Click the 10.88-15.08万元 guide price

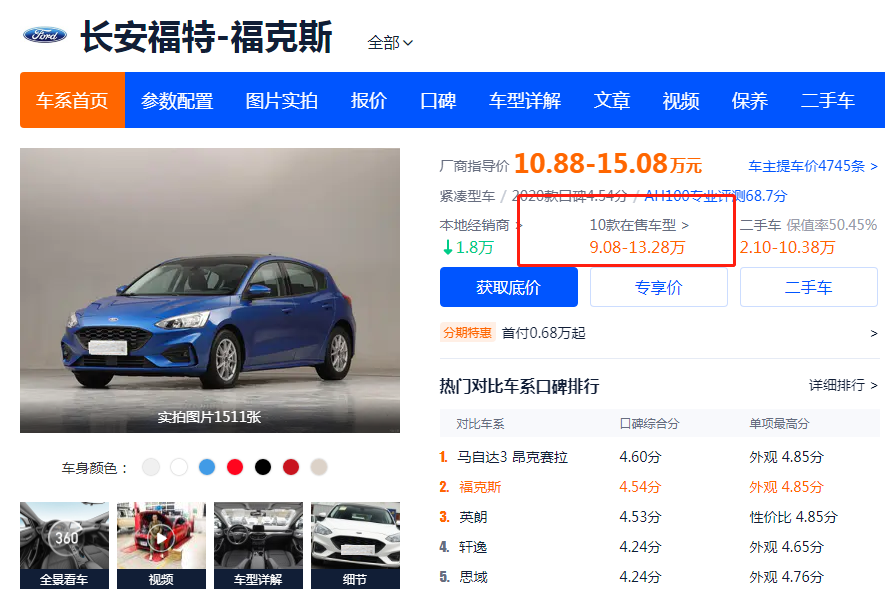(x=608, y=164)
